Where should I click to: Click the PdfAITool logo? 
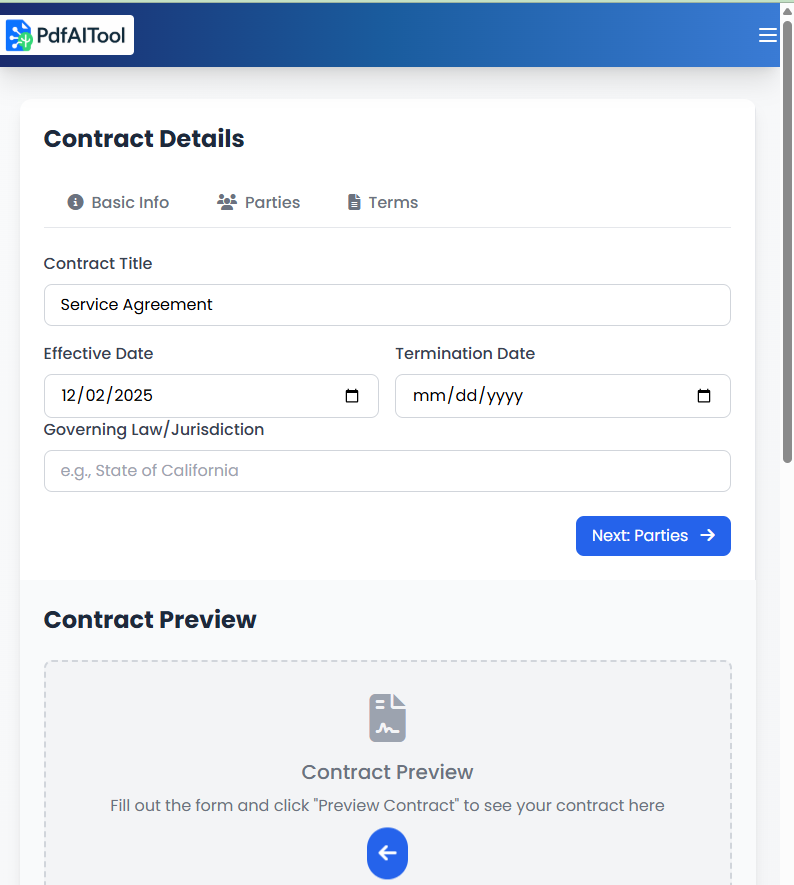pyautogui.click(x=69, y=36)
